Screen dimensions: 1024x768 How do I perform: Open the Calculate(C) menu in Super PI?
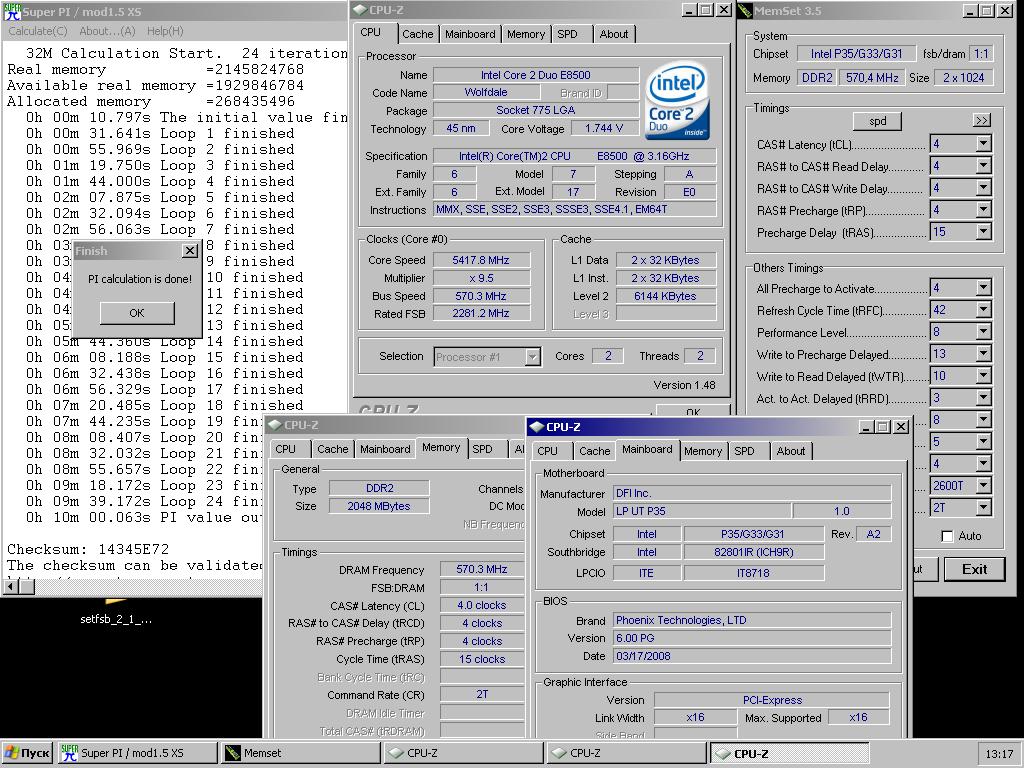(38, 31)
